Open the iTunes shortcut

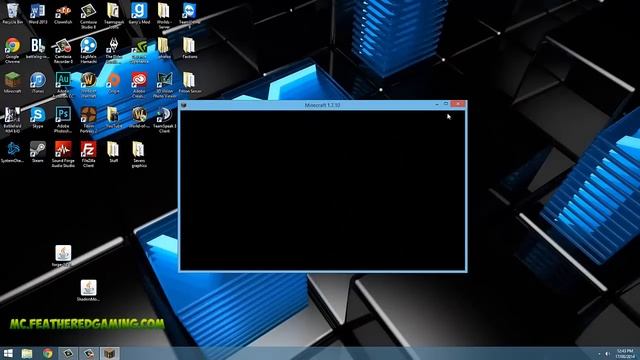[38, 83]
